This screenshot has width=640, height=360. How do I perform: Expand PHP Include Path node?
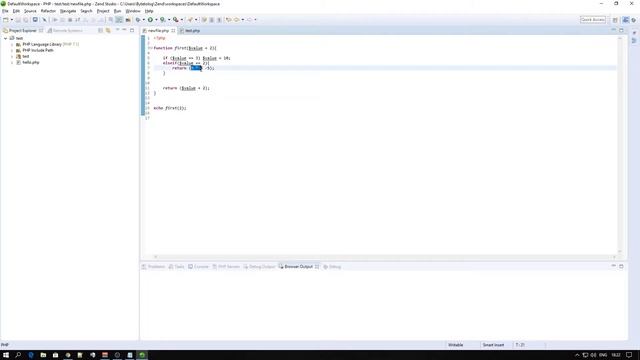click(12, 50)
